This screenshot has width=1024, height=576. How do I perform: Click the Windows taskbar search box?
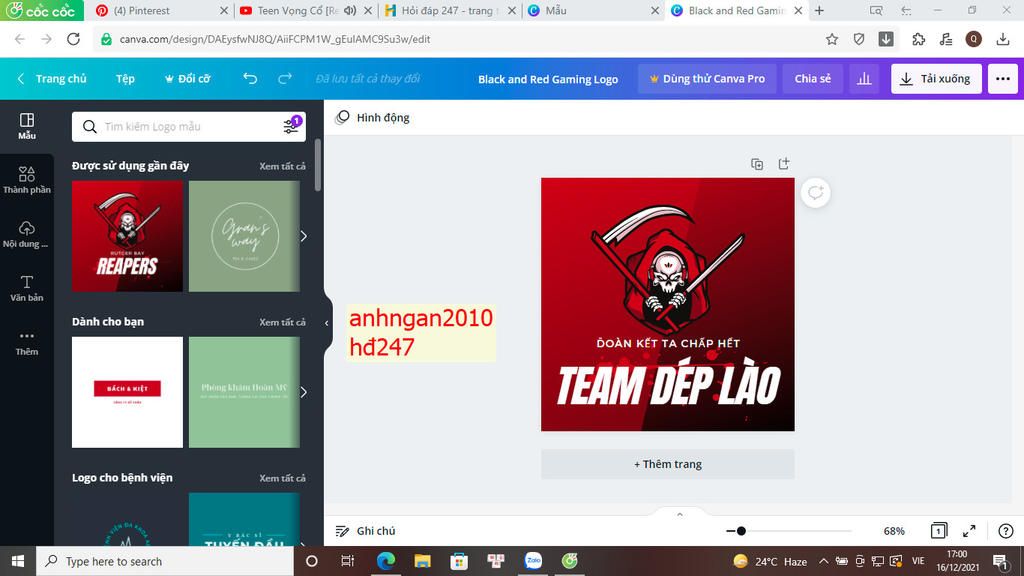point(165,561)
